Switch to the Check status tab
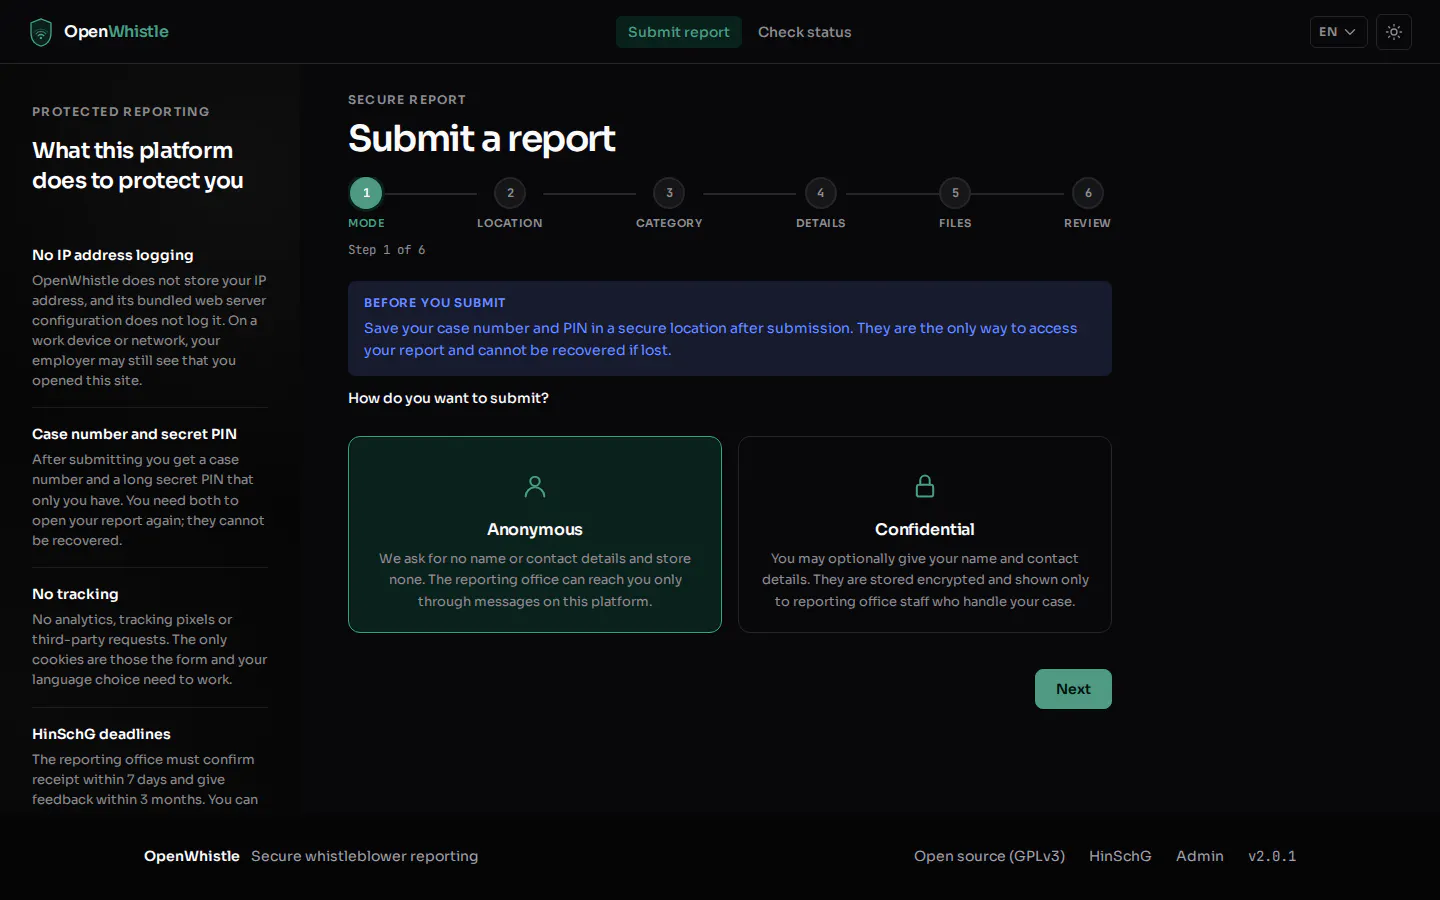The width and height of the screenshot is (1440, 900). pos(805,32)
